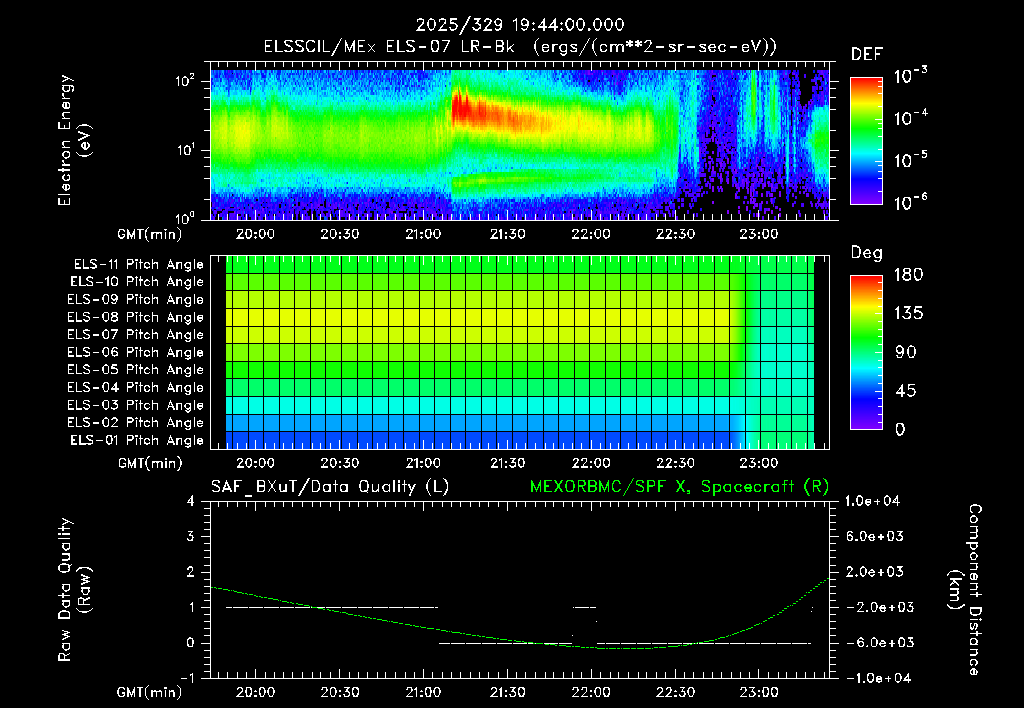The height and width of the screenshot is (708, 1024).
Task: Click the 10^2 tick on electron energy axis
Action: click(x=185, y=81)
